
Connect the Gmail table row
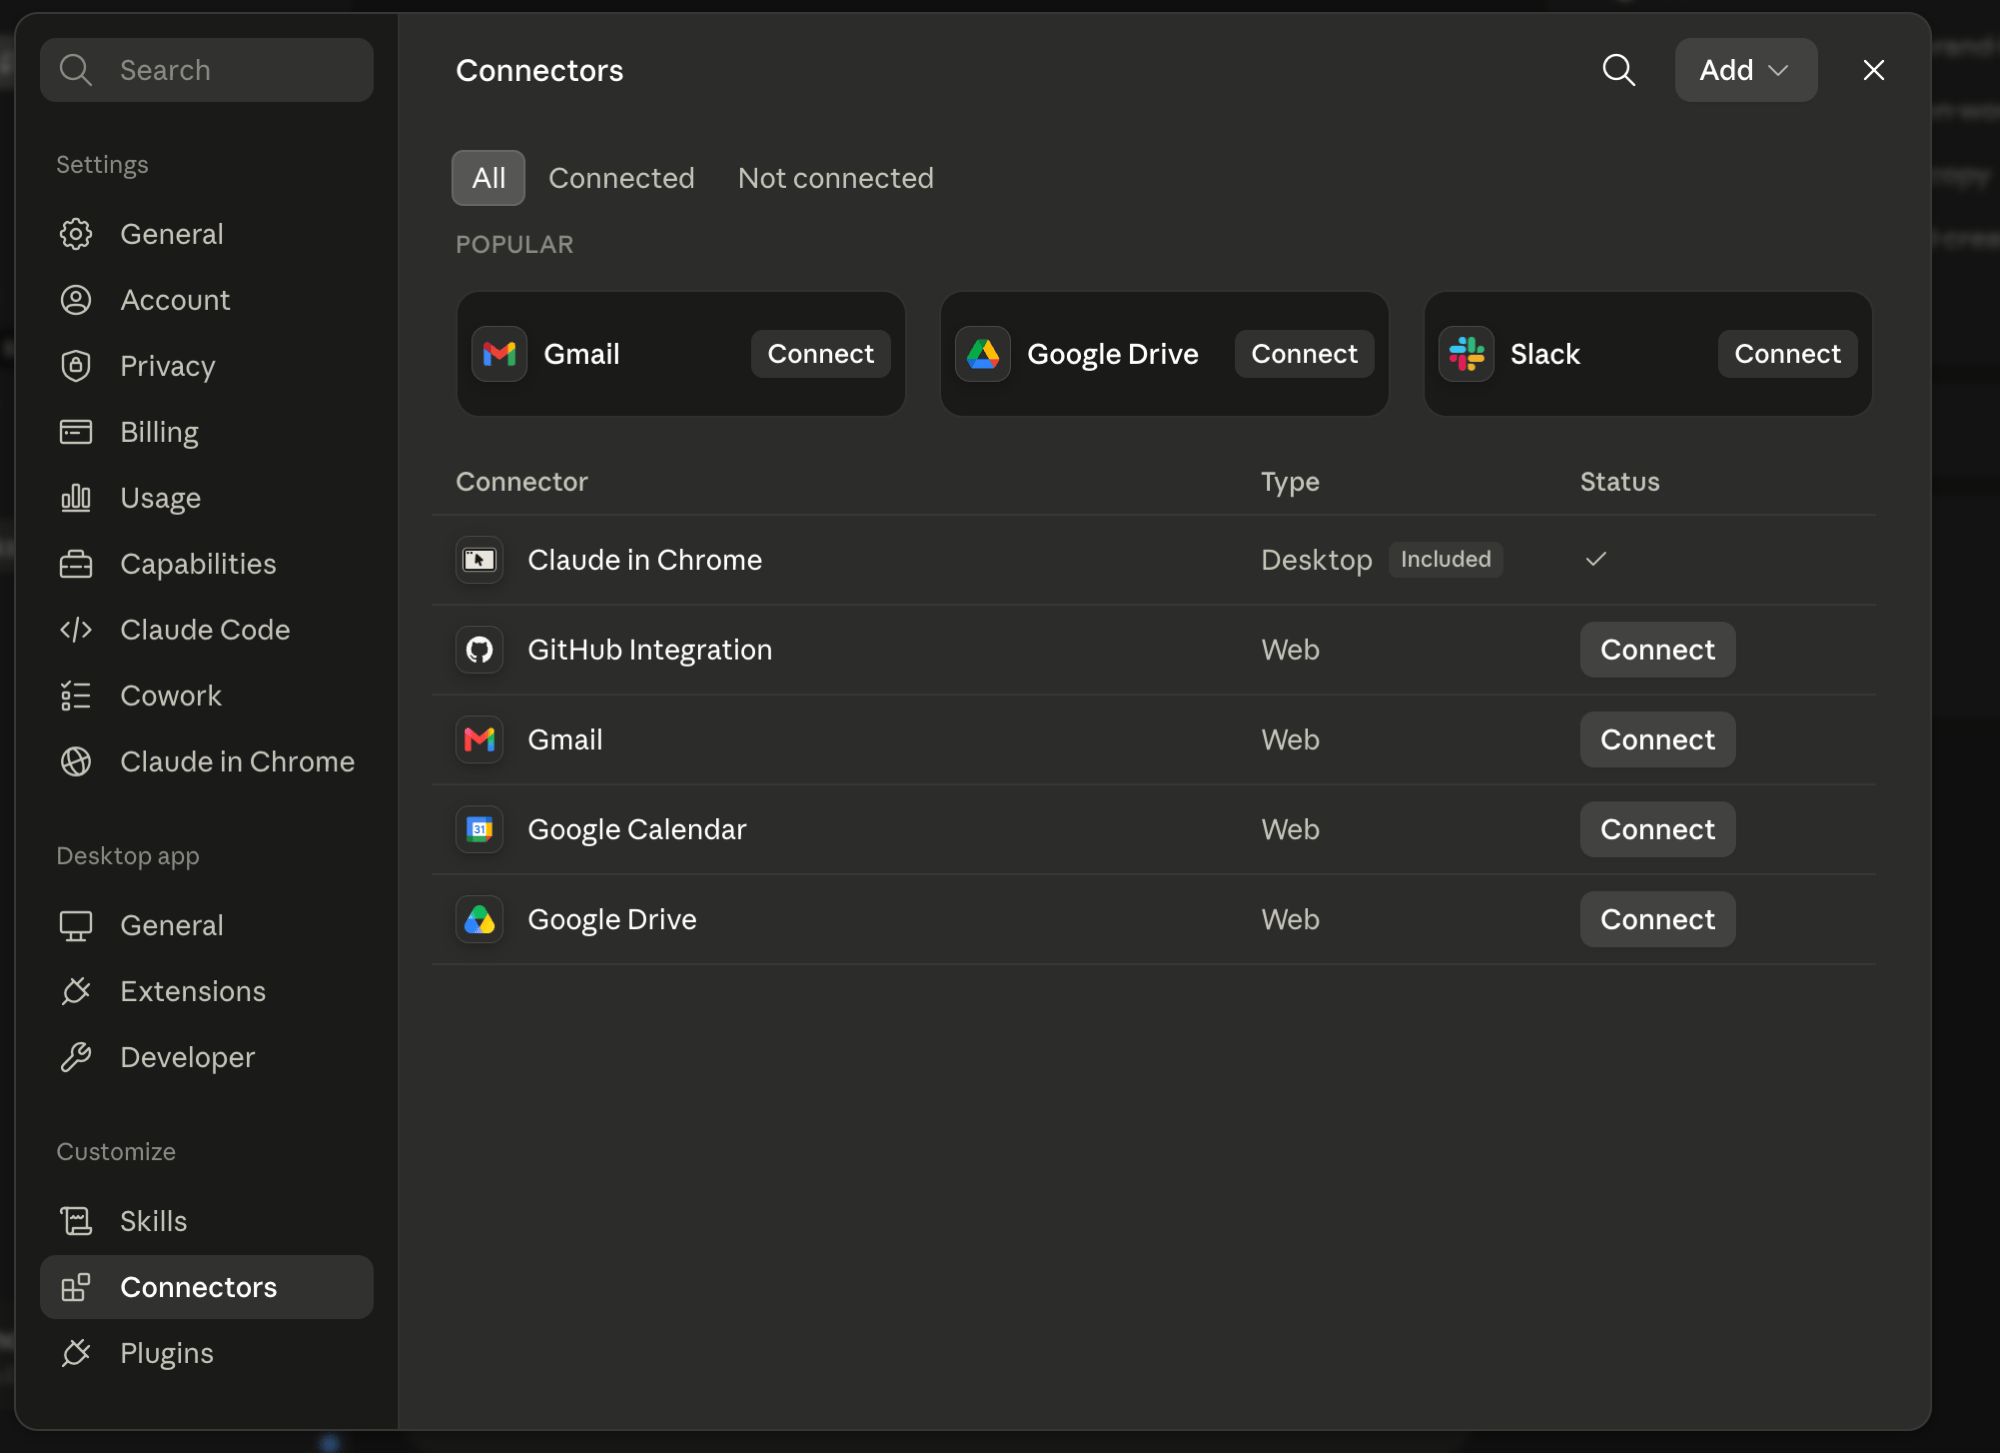(x=1657, y=740)
